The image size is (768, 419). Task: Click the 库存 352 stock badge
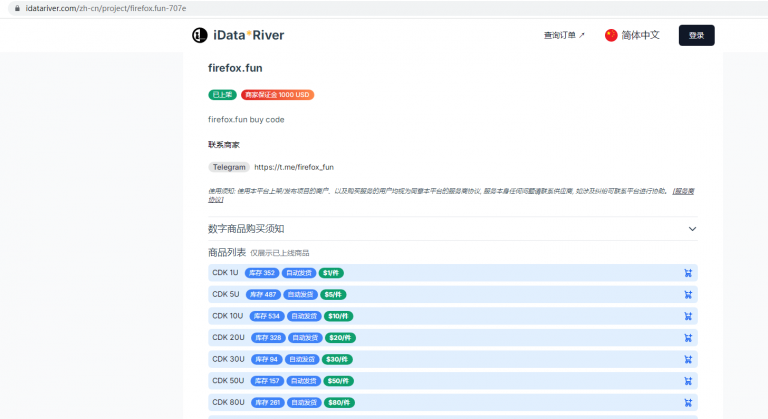(262, 273)
